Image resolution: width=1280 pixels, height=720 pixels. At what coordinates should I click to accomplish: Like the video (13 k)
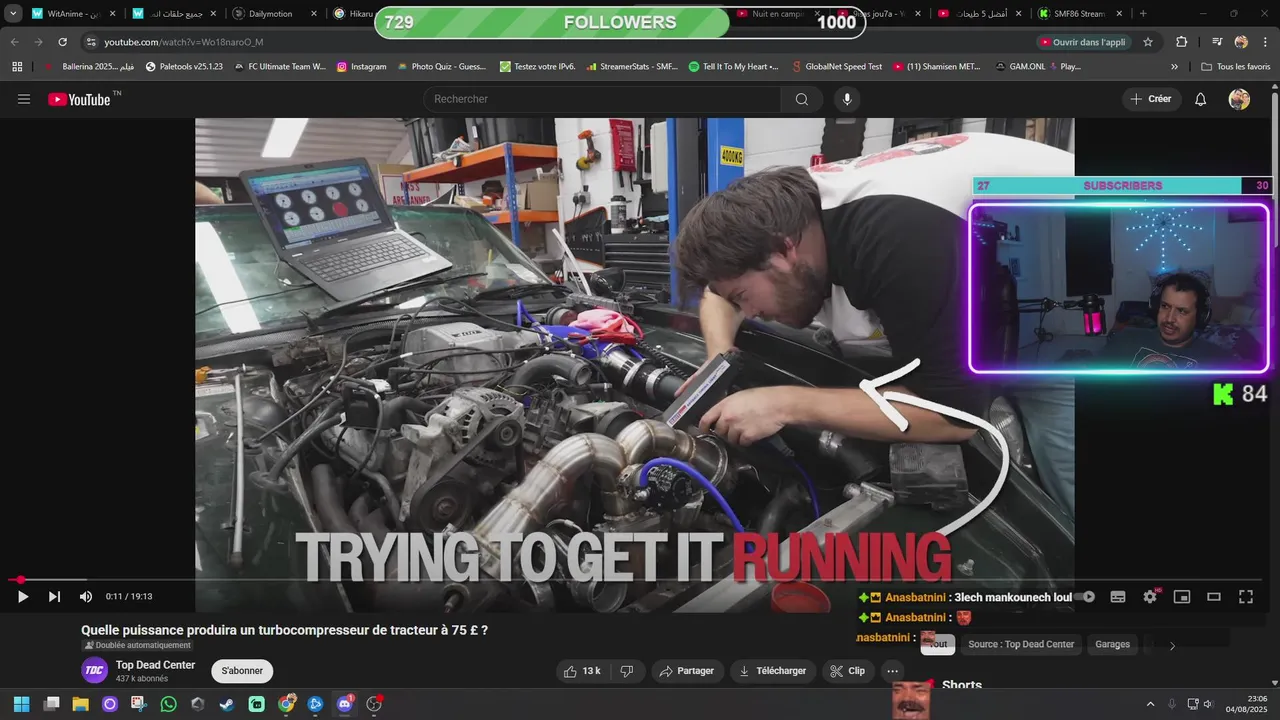coord(581,671)
